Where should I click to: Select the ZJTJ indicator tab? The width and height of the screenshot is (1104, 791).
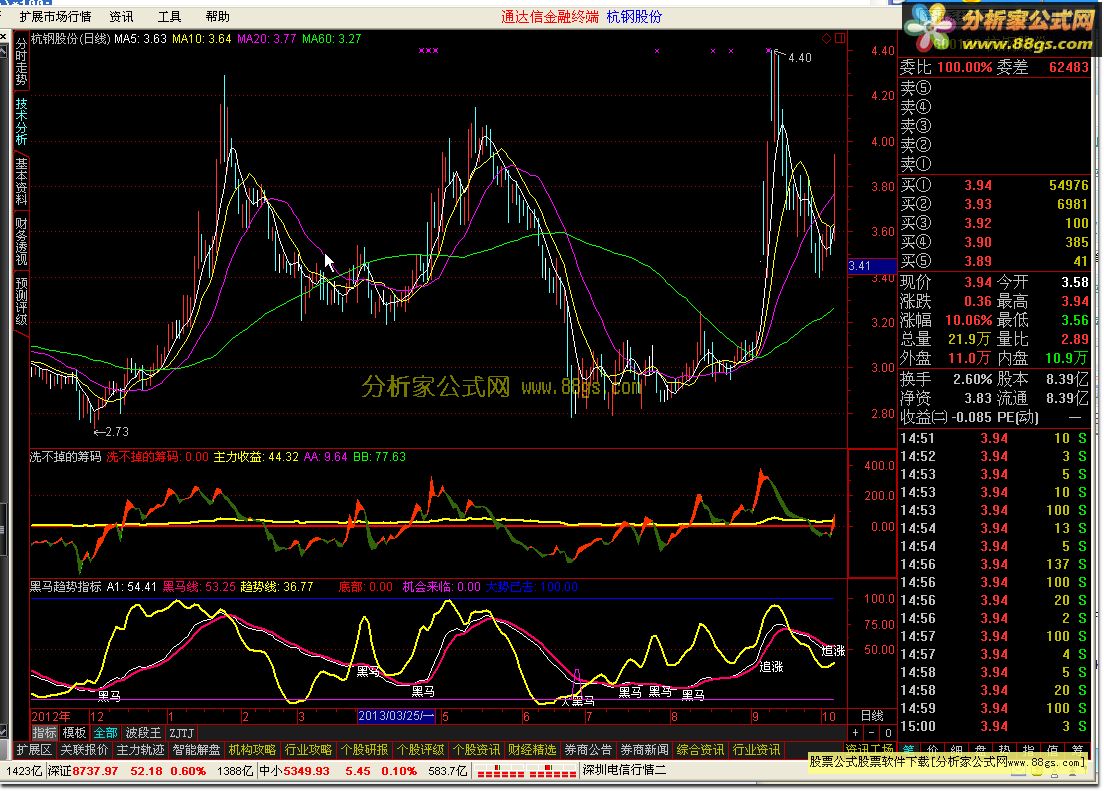click(182, 733)
